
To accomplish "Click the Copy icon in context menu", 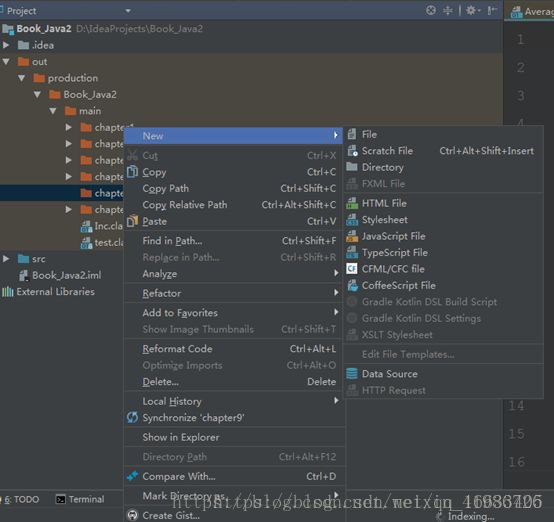I will click(x=132, y=172).
